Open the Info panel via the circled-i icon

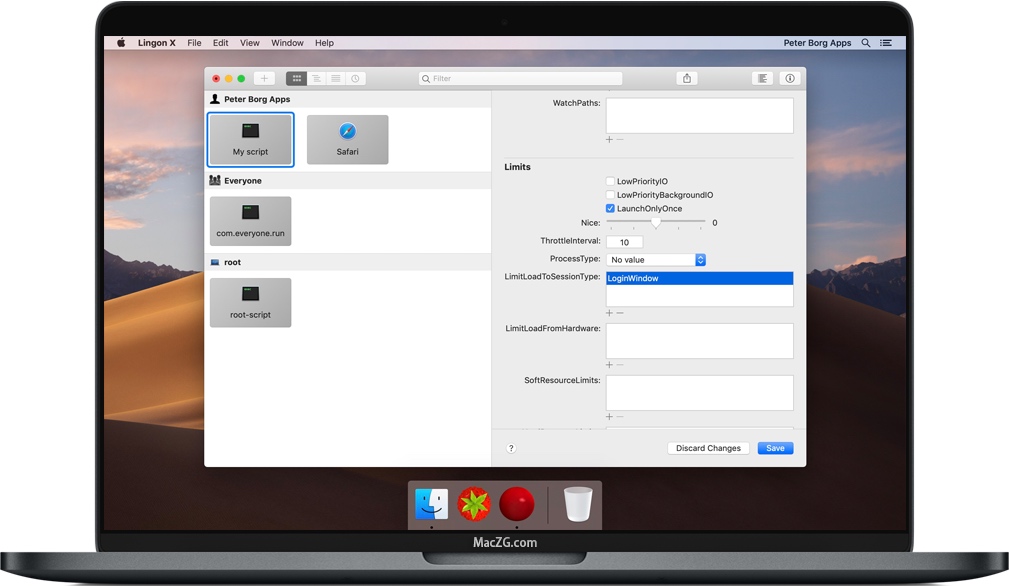click(789, 77)
